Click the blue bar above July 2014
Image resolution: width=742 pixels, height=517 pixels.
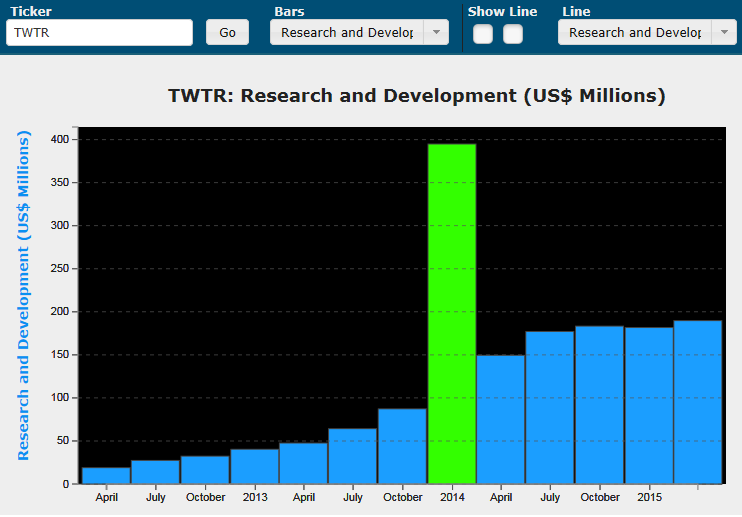click(550, 407)
